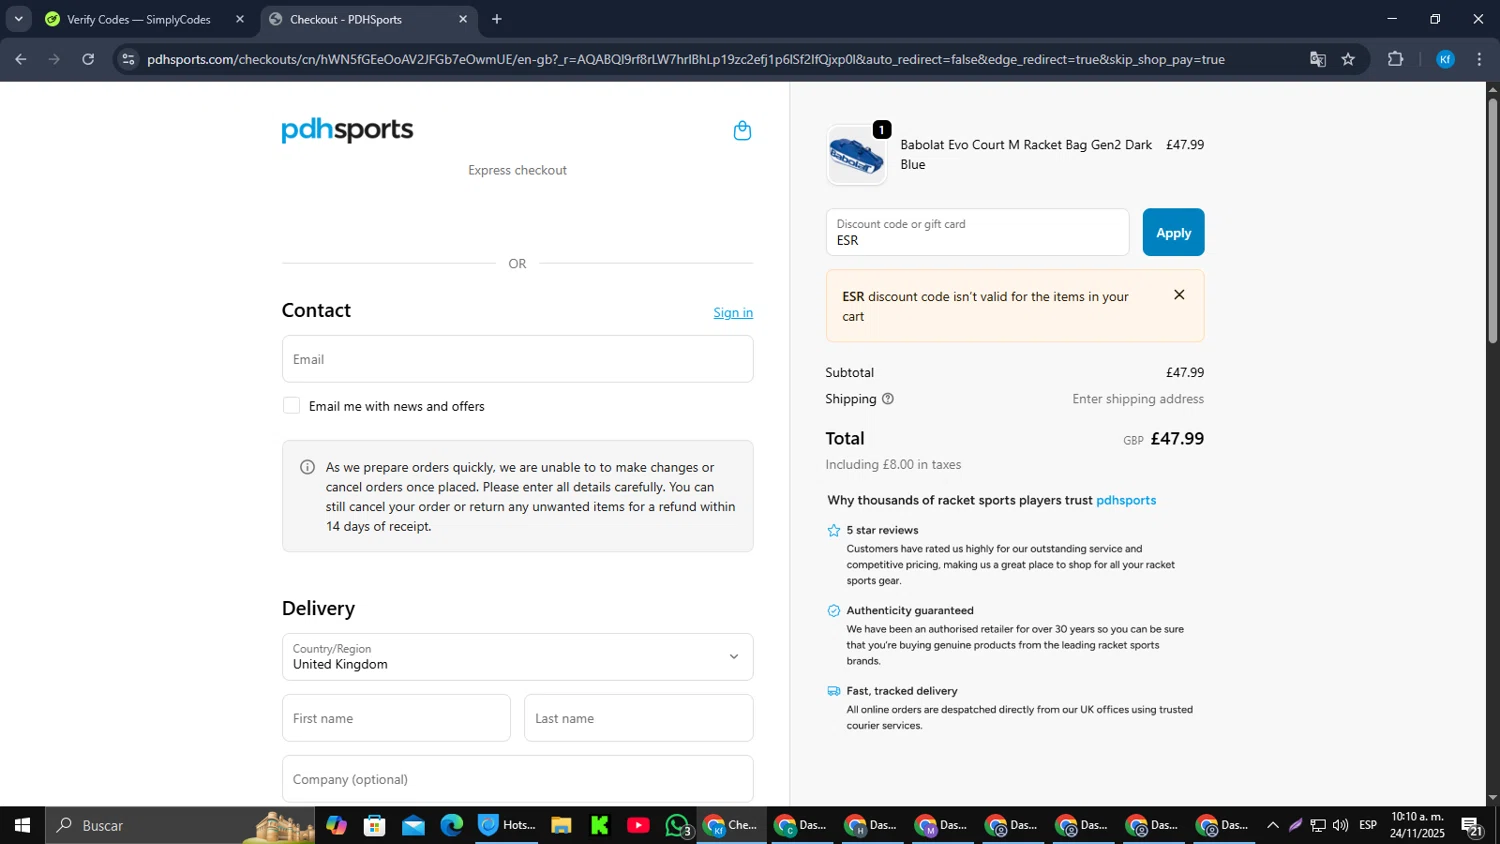Open WhatsApp from the taskbar

(678, 825)
